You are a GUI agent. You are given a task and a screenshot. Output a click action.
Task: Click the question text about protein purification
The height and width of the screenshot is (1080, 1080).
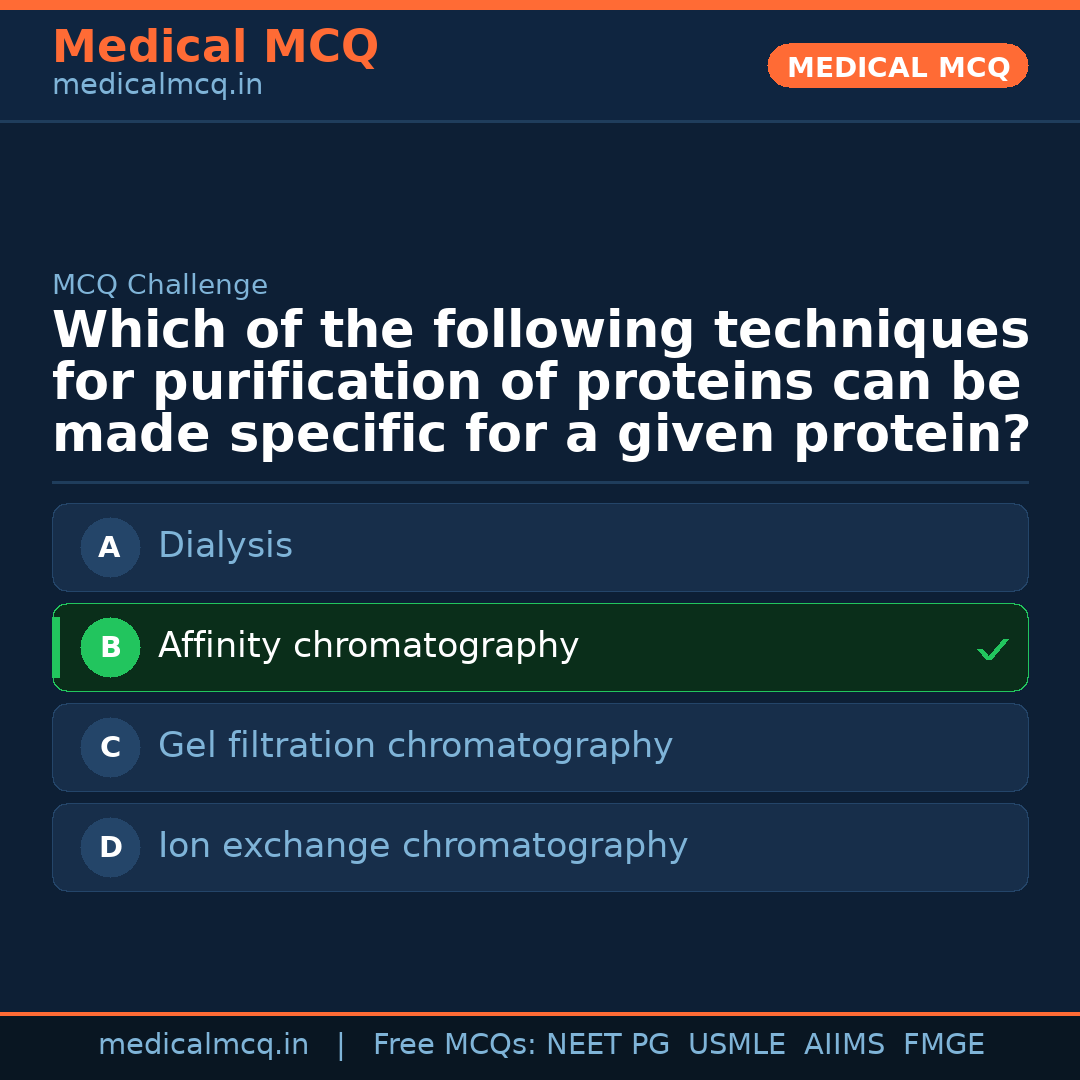click(540, 383)
